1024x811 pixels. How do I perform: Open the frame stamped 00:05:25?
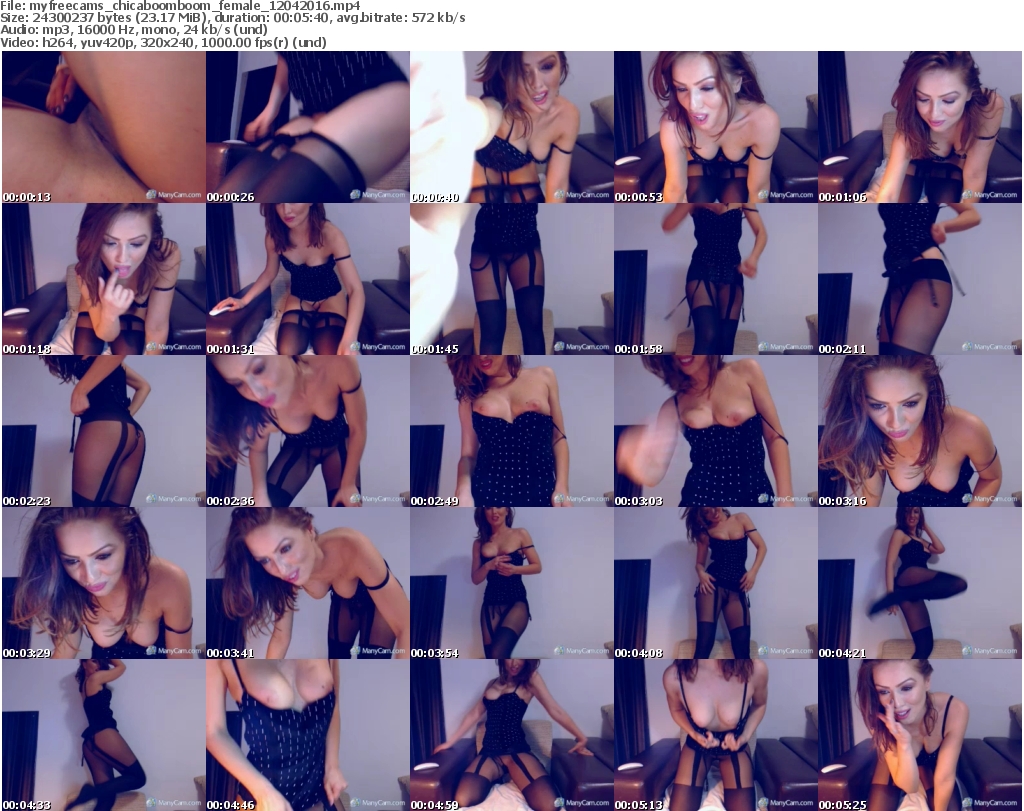pos(920,735)
